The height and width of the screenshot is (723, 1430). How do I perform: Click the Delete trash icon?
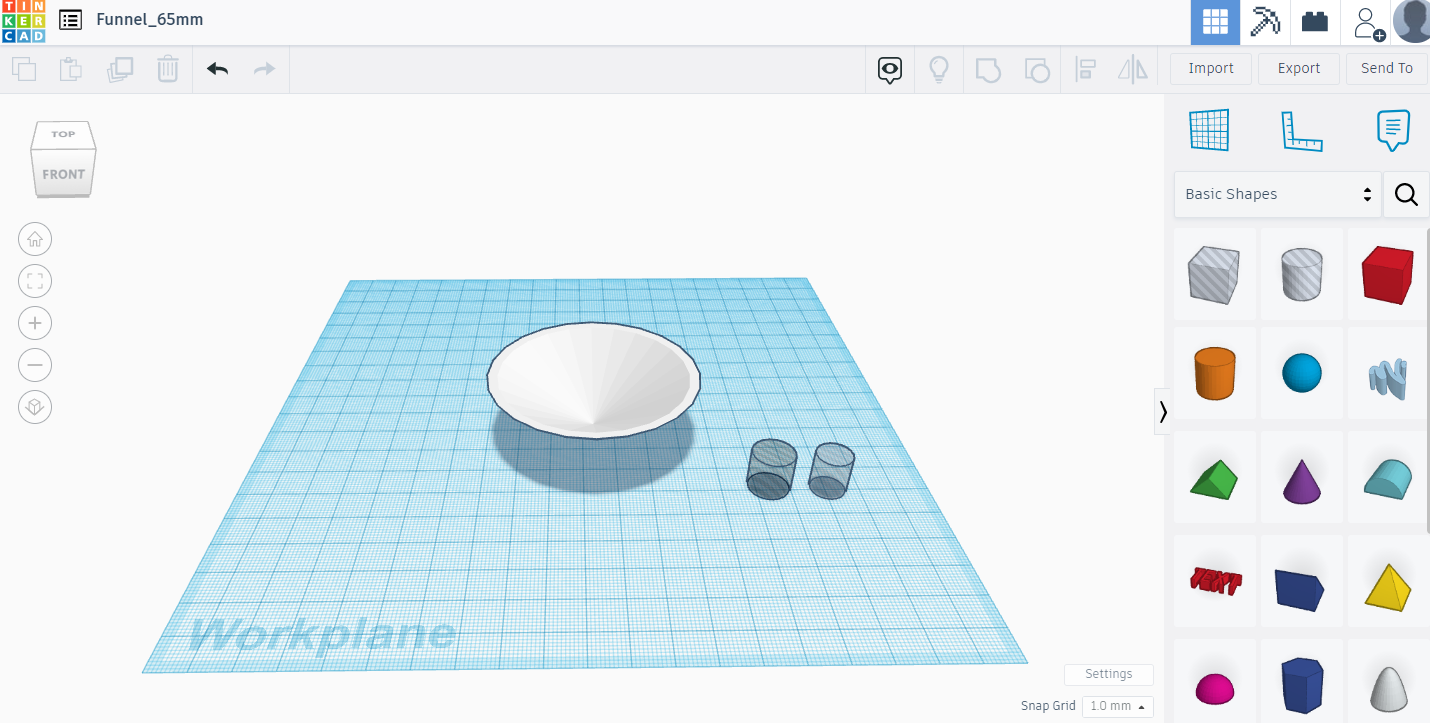pyautogui.click(x=168, y=69)
